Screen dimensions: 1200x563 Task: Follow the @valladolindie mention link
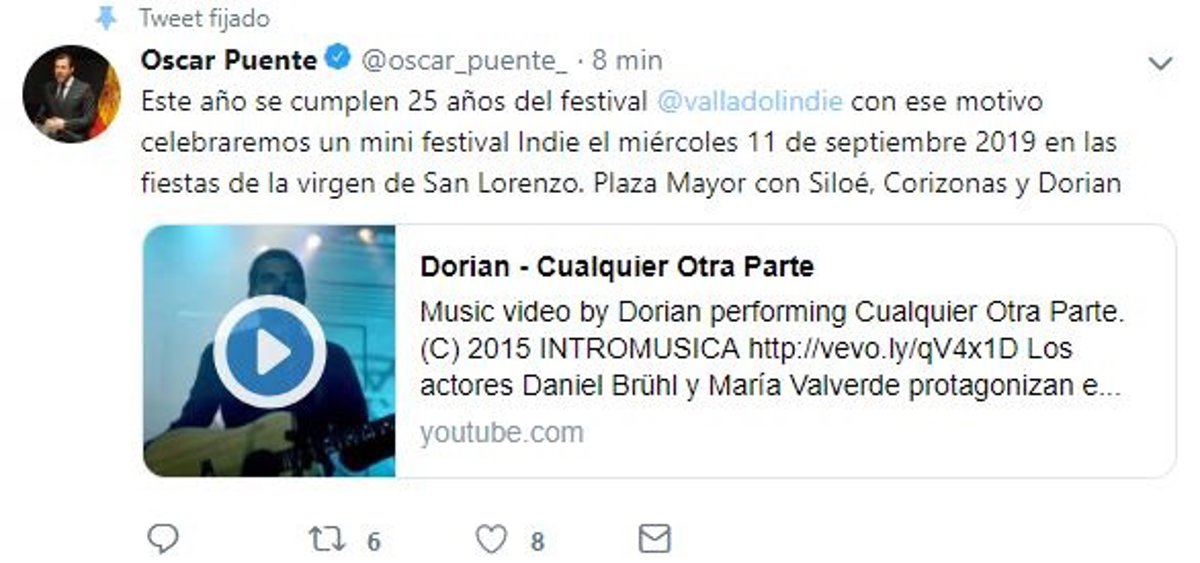tap(750, 102)
